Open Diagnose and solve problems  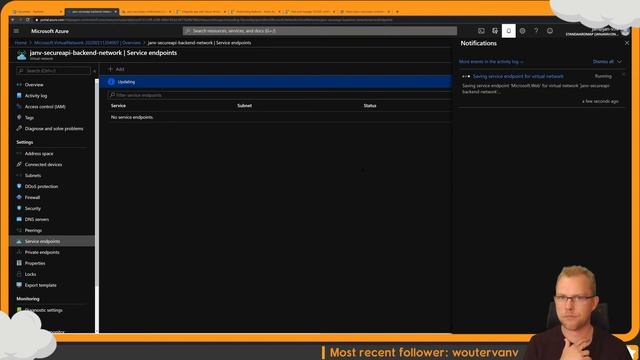coord(54,129)
